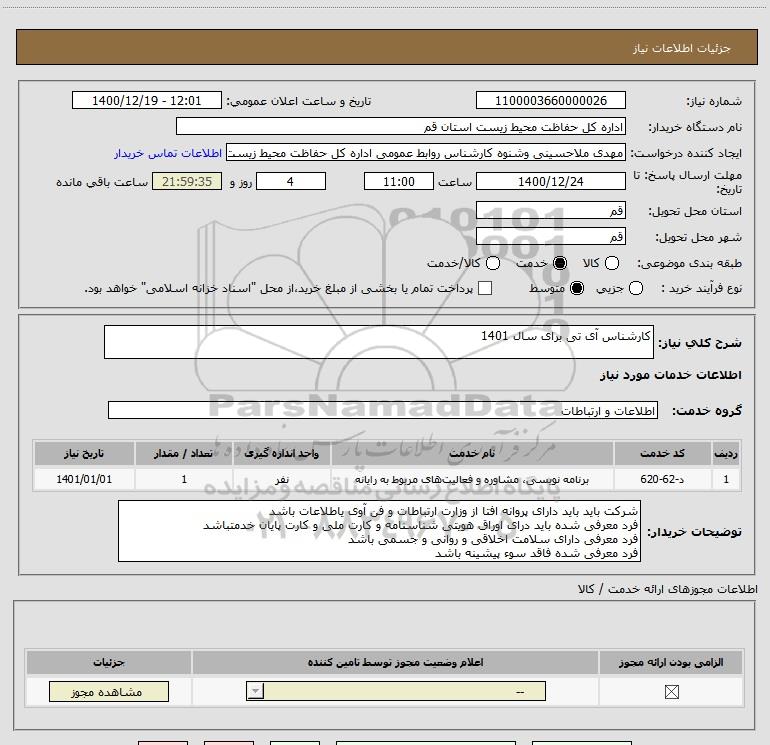Click the need number field 1100003660000026
770x745 pixels.
point(550,100)
